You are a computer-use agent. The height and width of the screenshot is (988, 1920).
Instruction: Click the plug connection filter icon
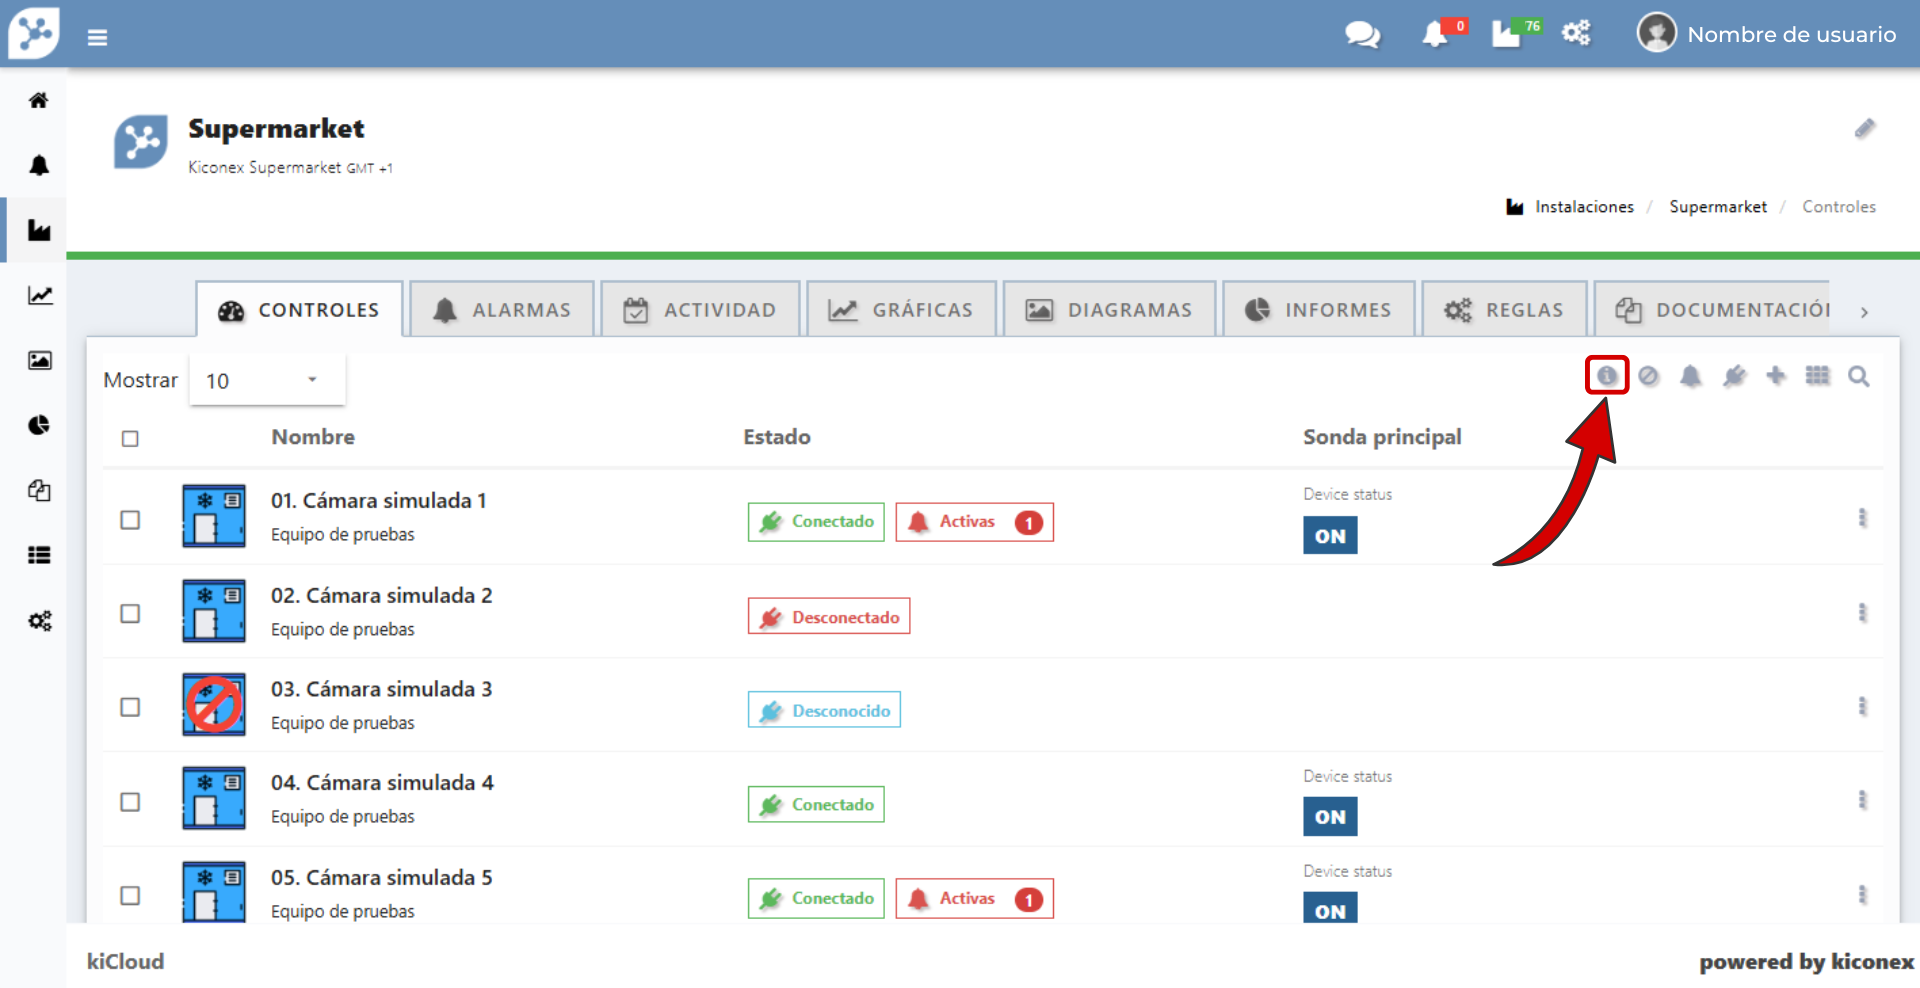click(x=1734, y=376)
